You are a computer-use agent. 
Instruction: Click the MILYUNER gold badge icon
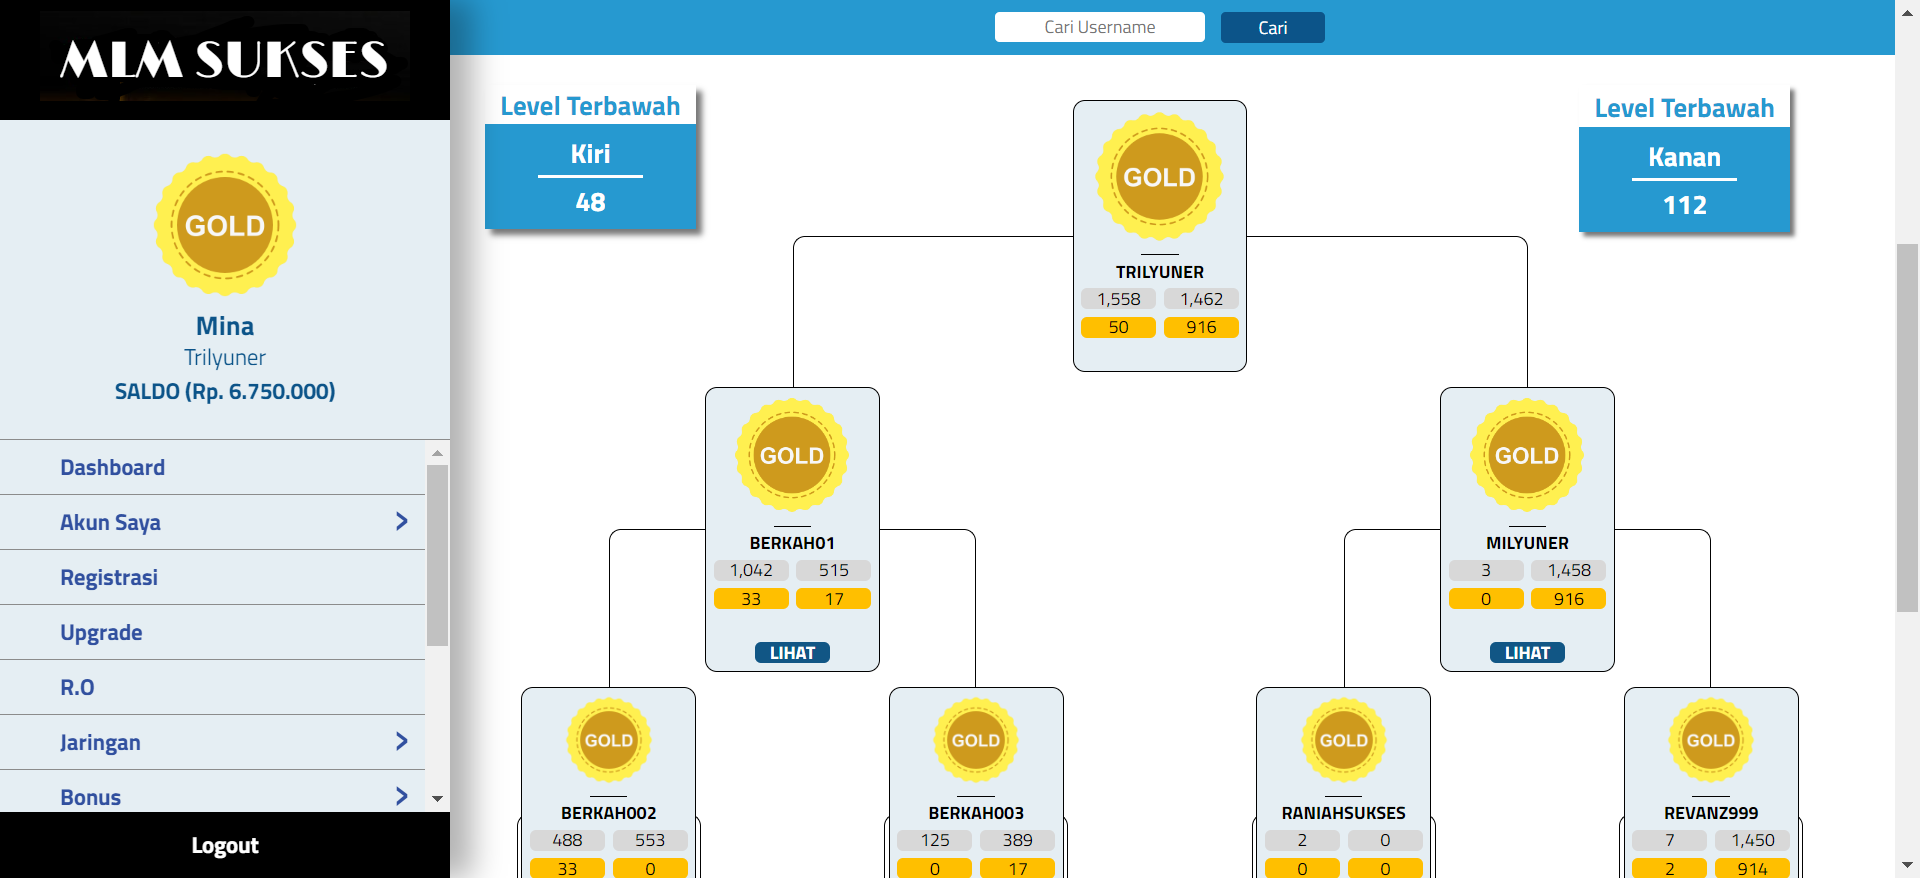coord(1526,455)
